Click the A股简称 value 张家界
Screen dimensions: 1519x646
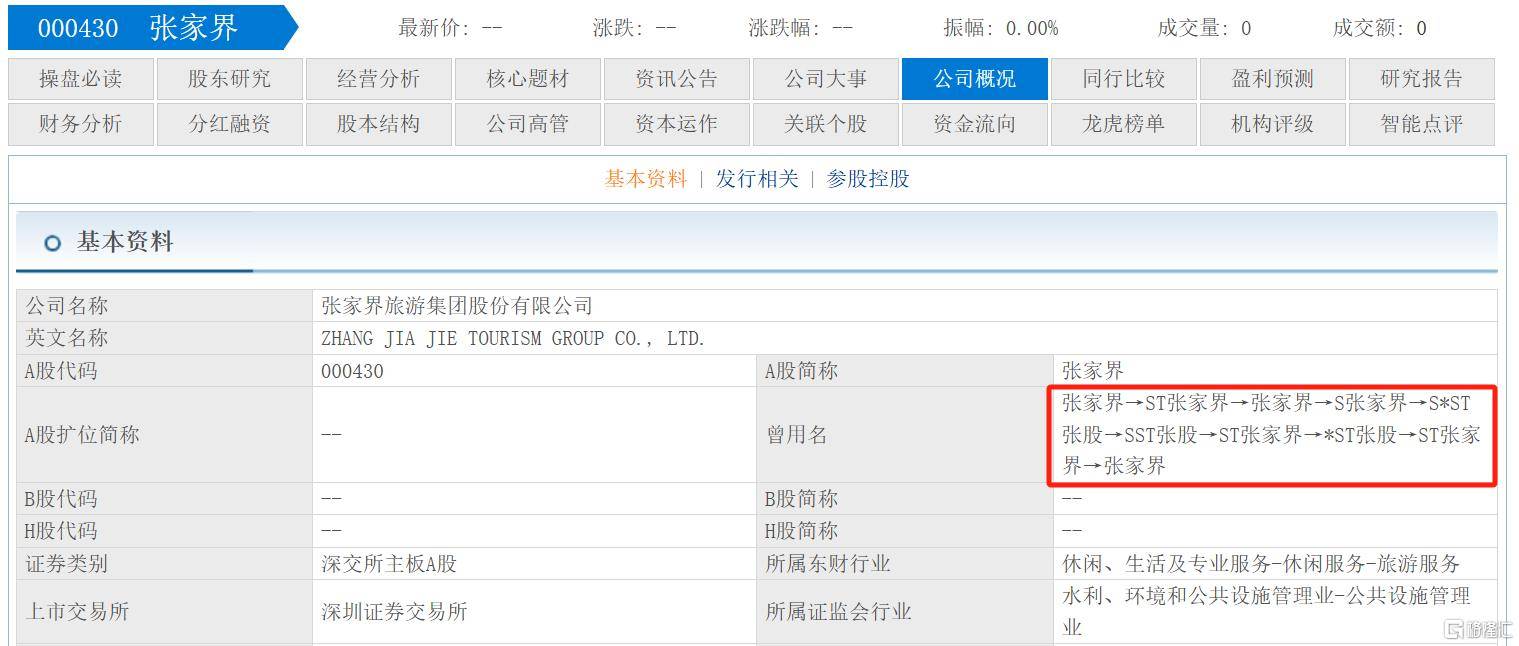point(1093,371)
